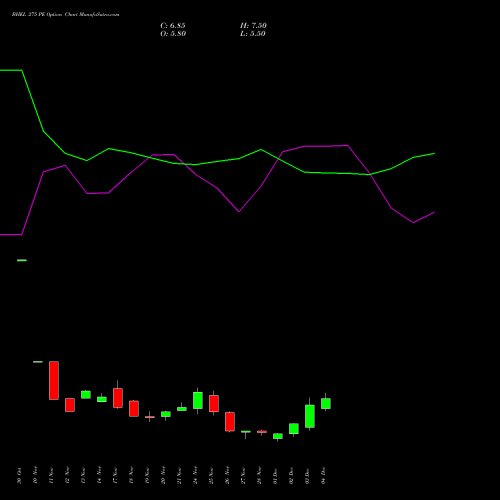This screenshot has width=500, height=500.
Task: Select the '26 Nov' date label
Action: pos(227,476)
